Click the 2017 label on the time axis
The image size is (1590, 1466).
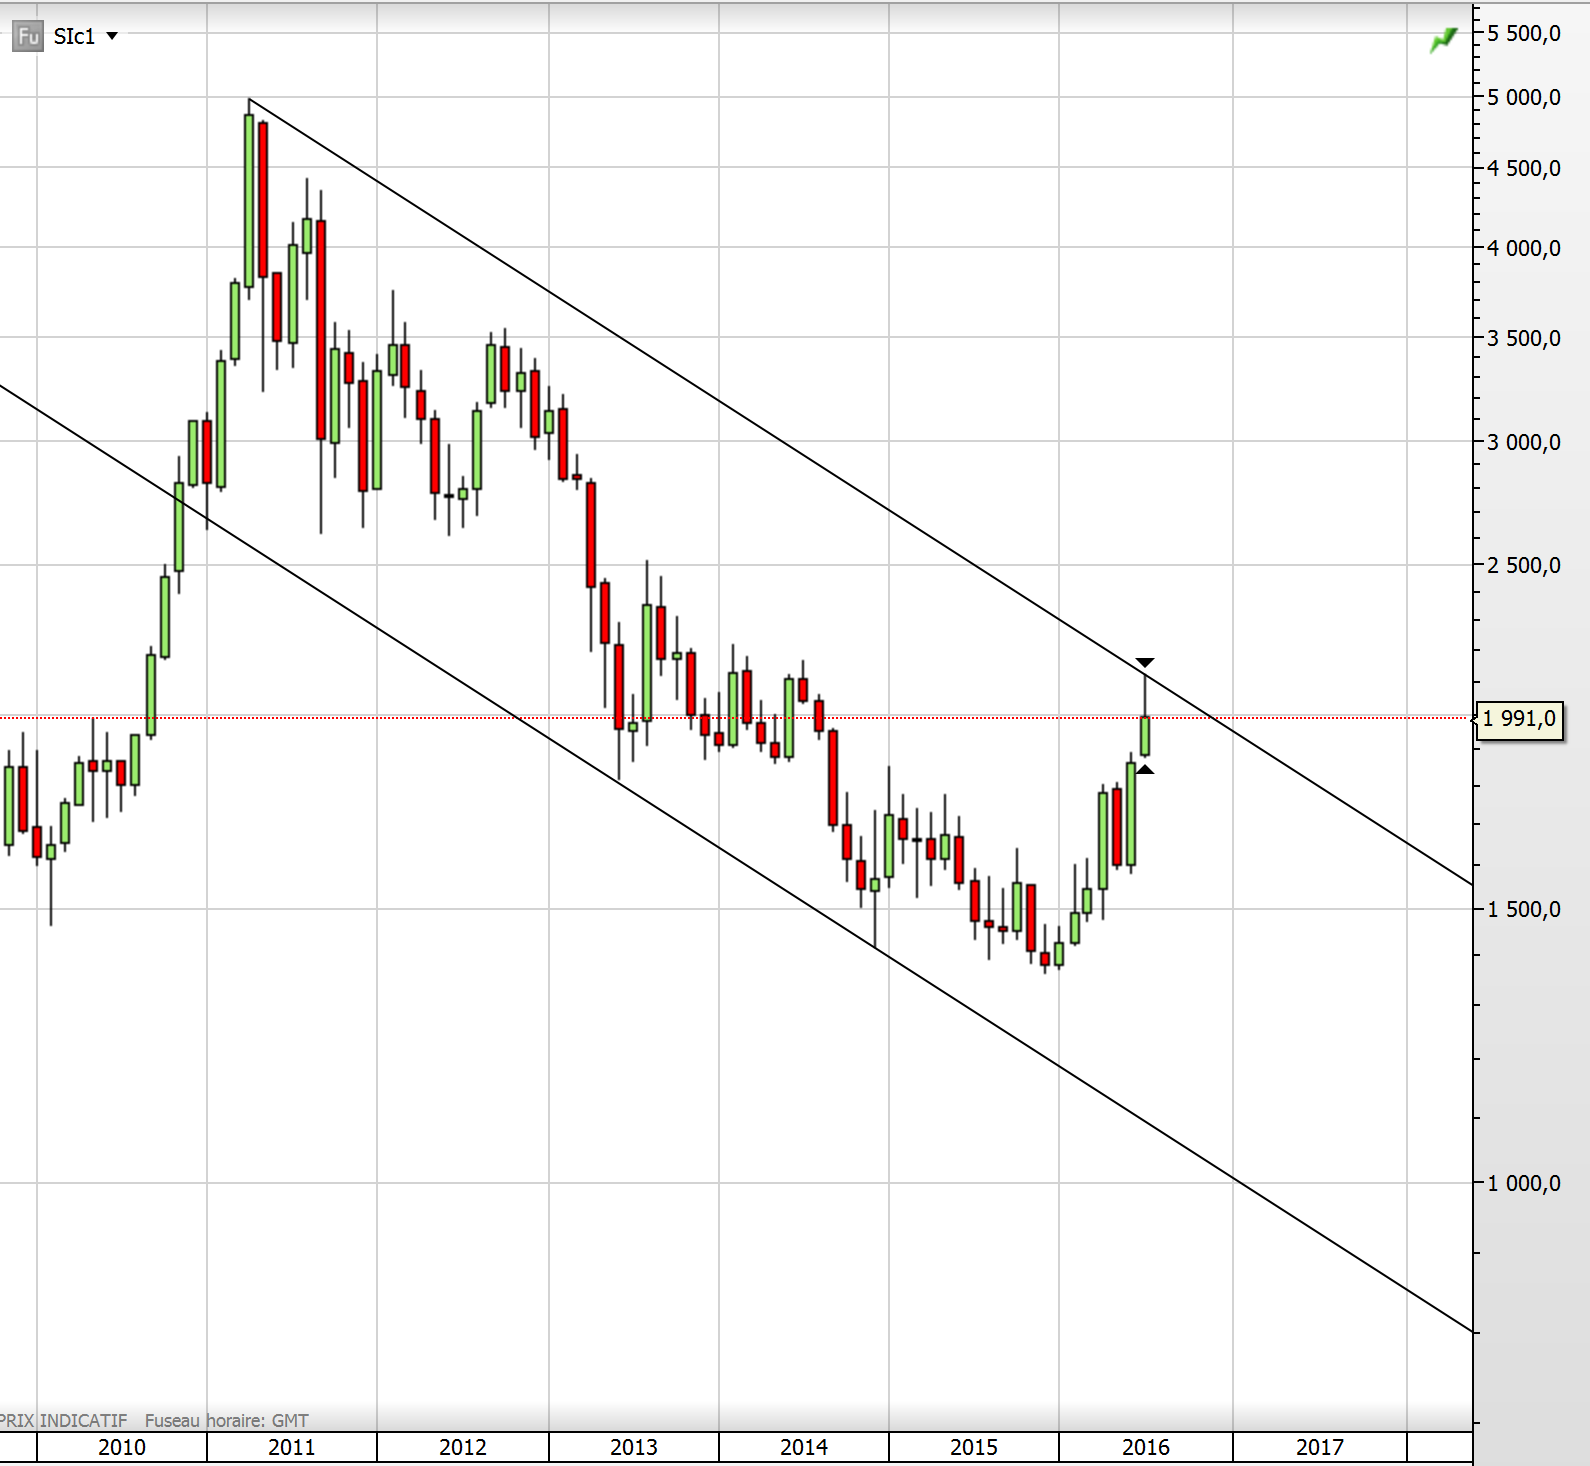[1319, 1447]
